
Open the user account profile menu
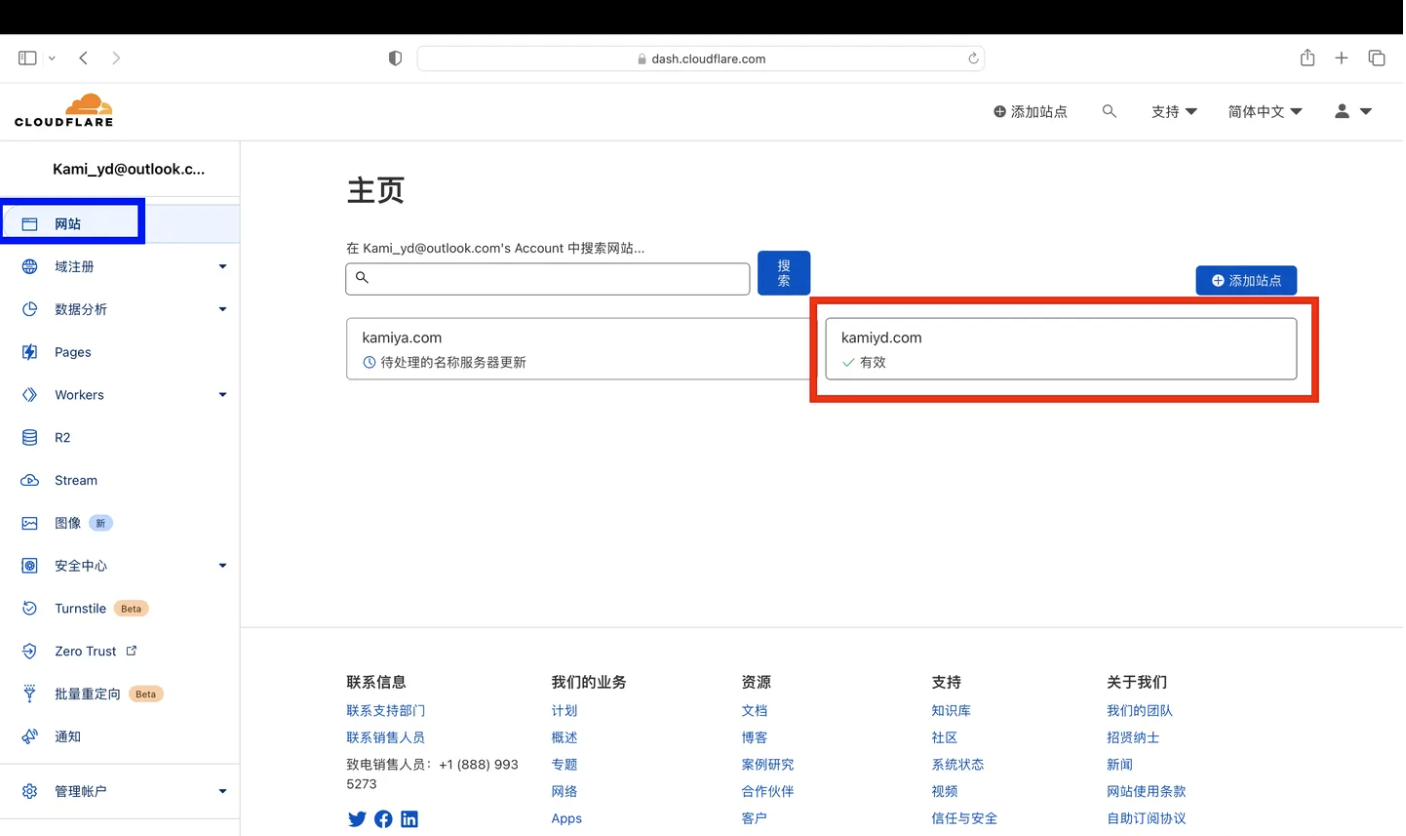click(1353, 112)
